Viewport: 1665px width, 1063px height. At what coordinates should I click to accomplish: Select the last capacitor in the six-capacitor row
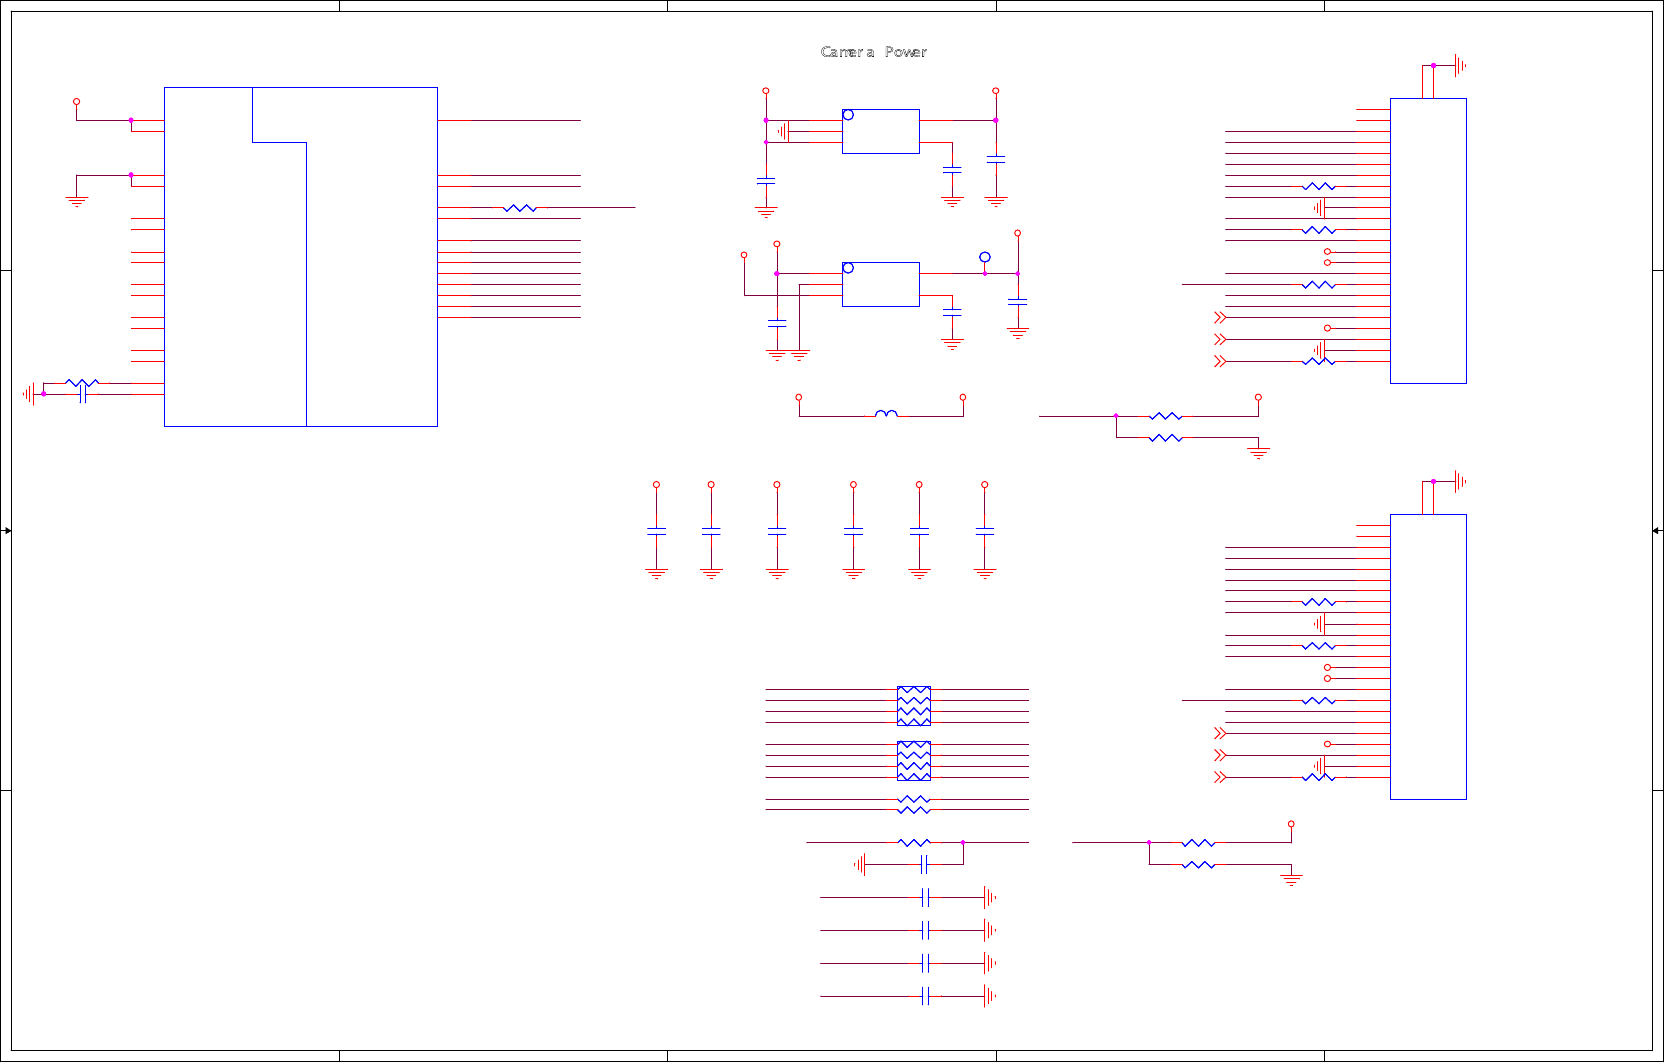985,532
